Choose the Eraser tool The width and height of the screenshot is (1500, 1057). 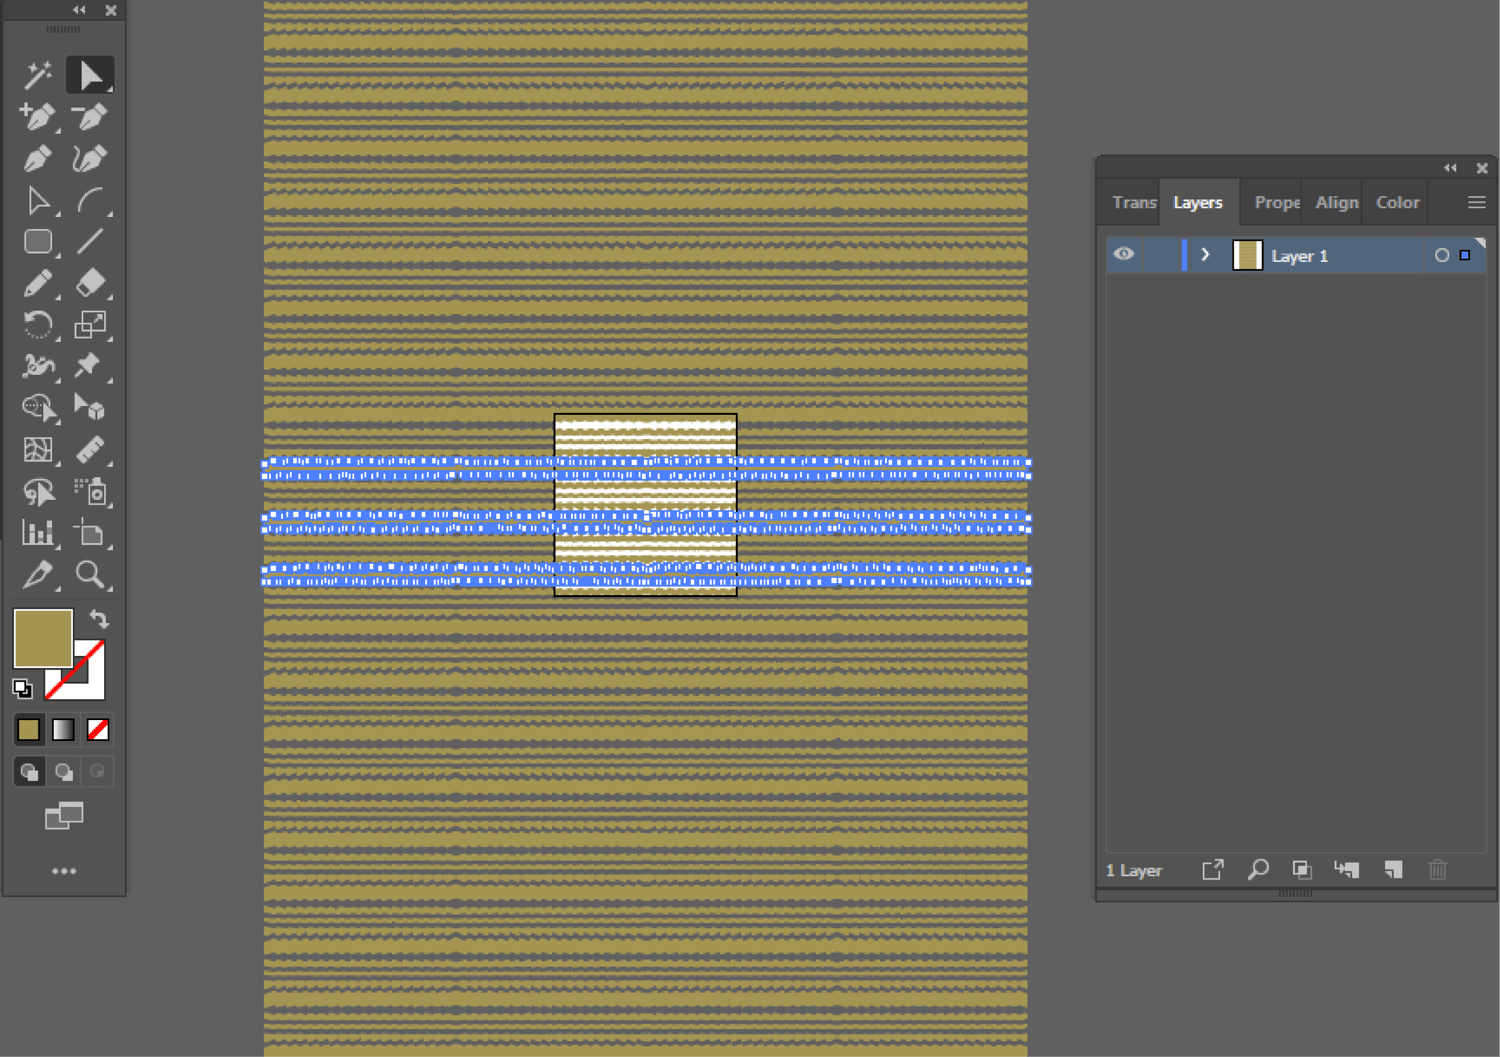point(90,284)
